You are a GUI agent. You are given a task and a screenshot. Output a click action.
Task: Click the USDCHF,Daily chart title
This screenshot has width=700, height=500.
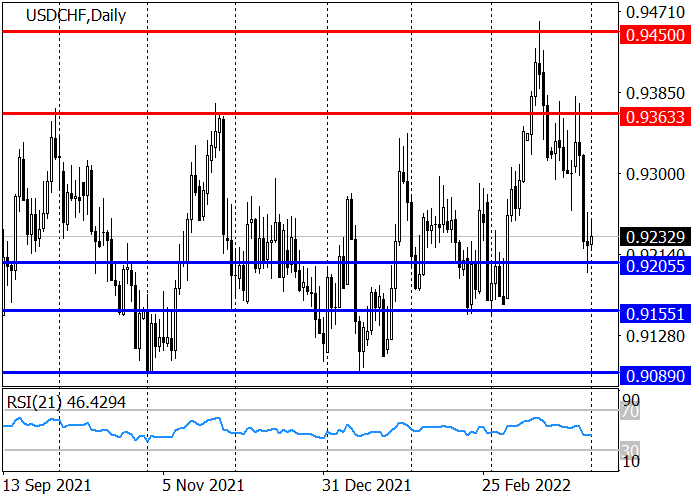[x=76, y=16]
